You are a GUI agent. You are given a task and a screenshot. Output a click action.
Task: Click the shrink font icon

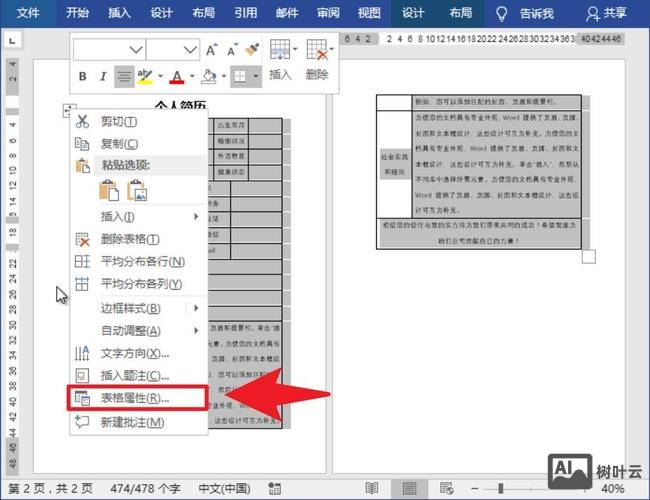232,50
